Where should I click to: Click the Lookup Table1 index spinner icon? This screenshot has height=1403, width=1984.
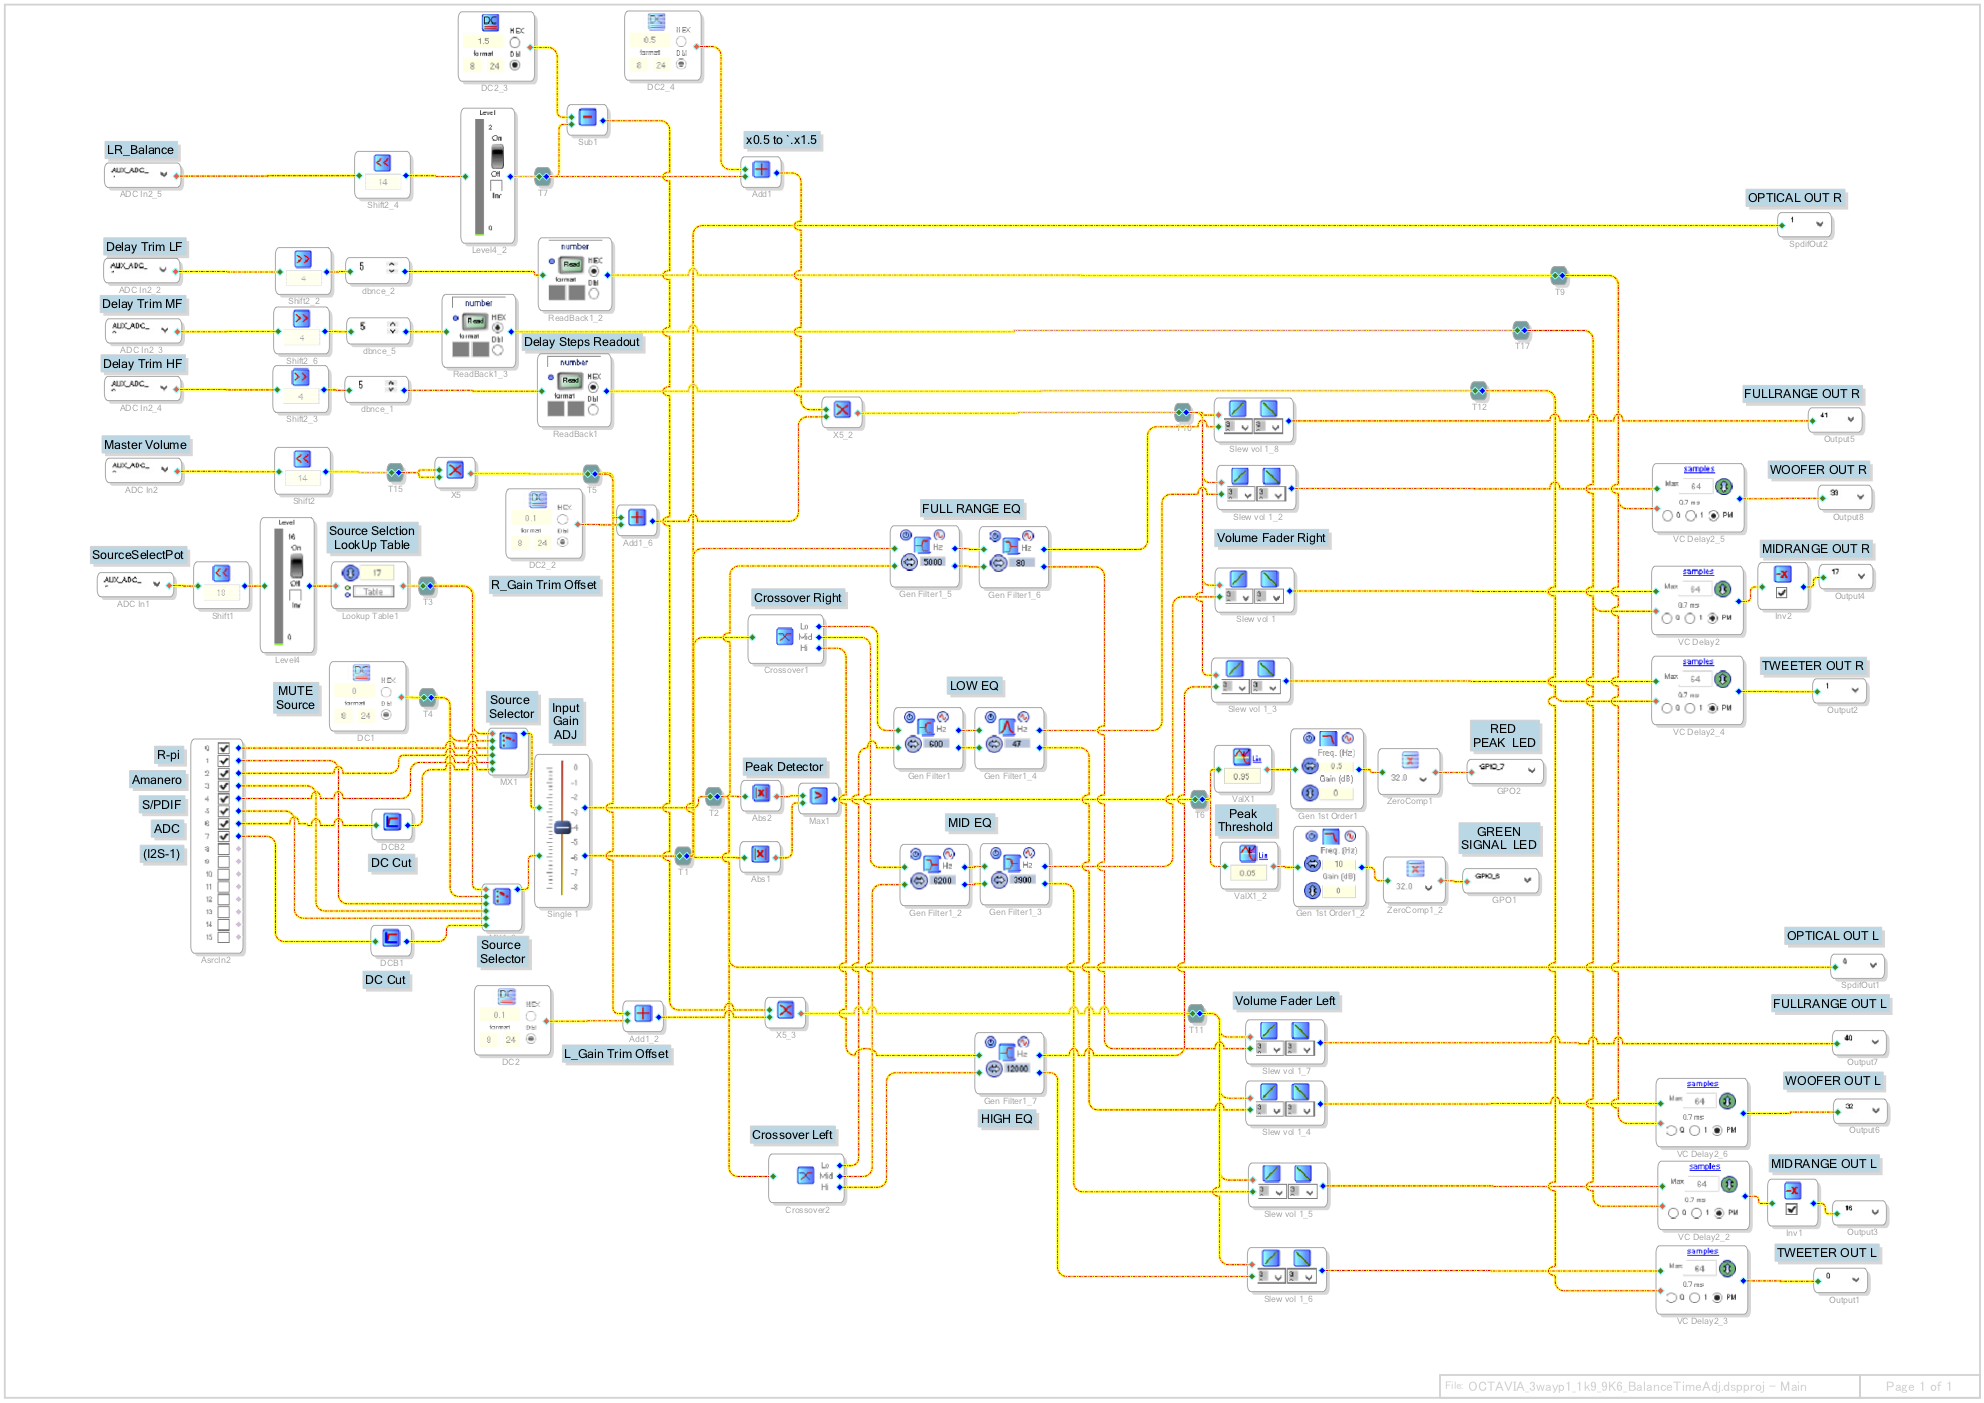click(351, 573)
